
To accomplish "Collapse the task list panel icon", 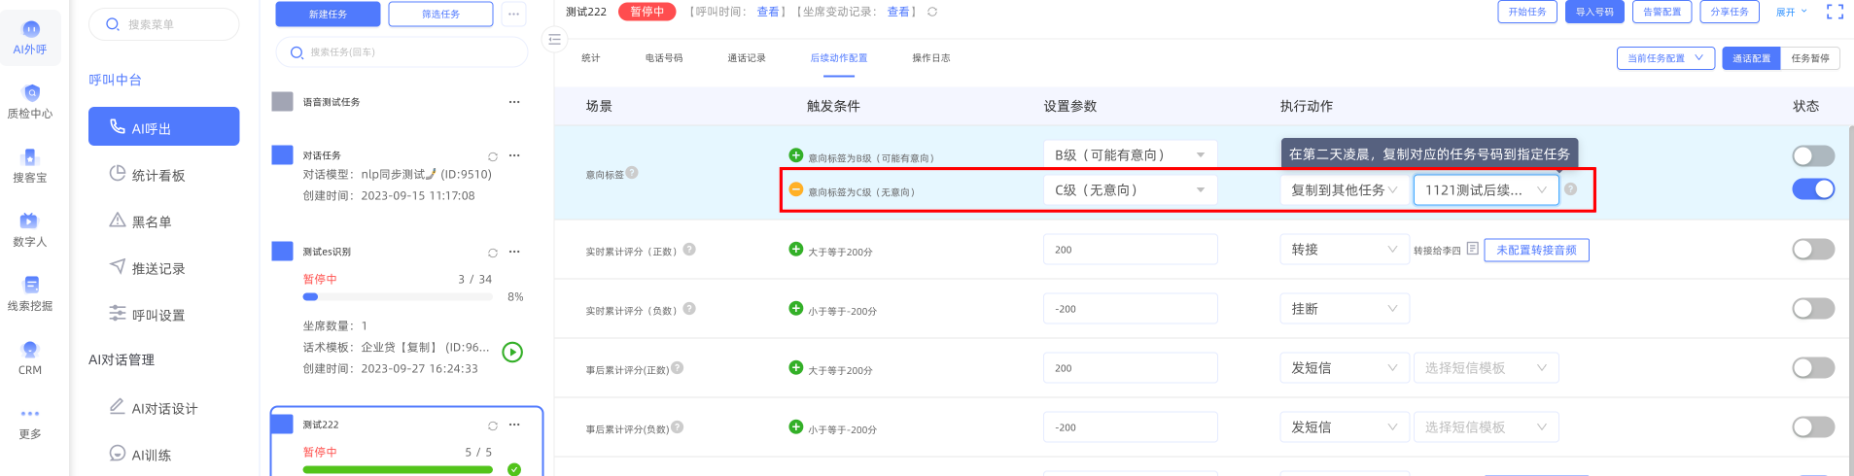I will (554, 40).
